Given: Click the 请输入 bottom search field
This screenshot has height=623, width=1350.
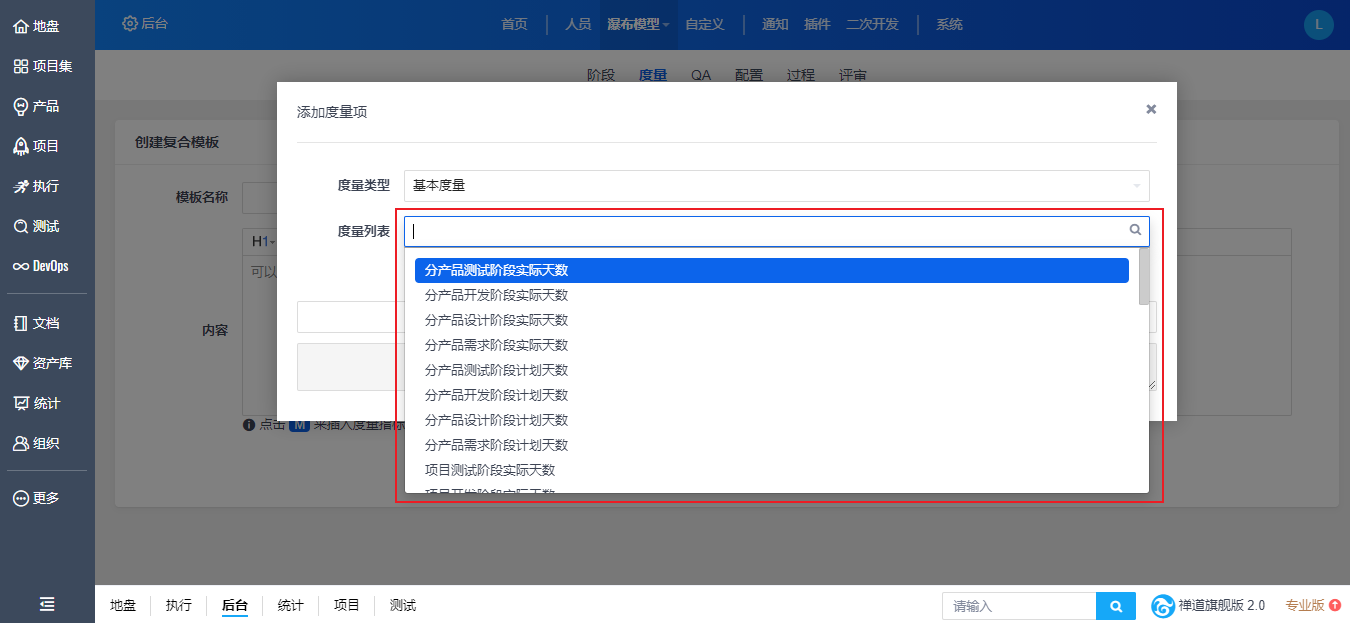Looking at the screenshot, I should tap(1019, 606).
